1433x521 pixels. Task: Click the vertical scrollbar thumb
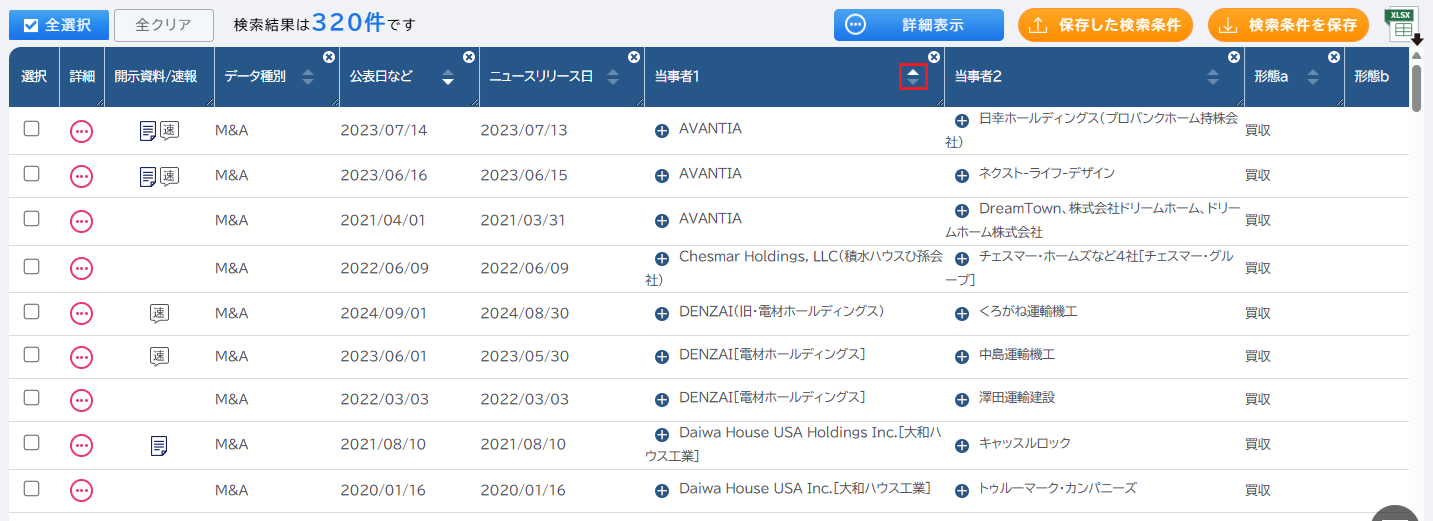point(1417,86)
